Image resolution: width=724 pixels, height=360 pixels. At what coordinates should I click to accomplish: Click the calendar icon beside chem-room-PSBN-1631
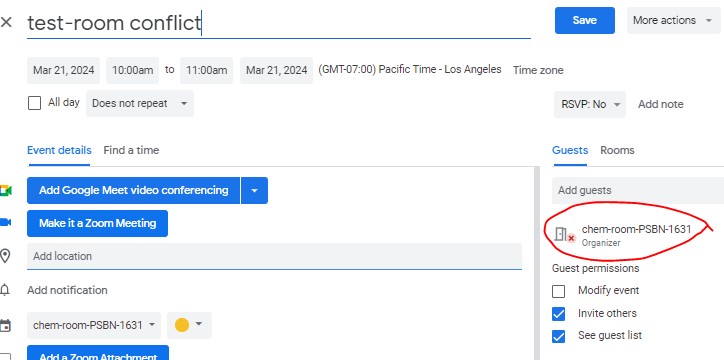(5, 325)
